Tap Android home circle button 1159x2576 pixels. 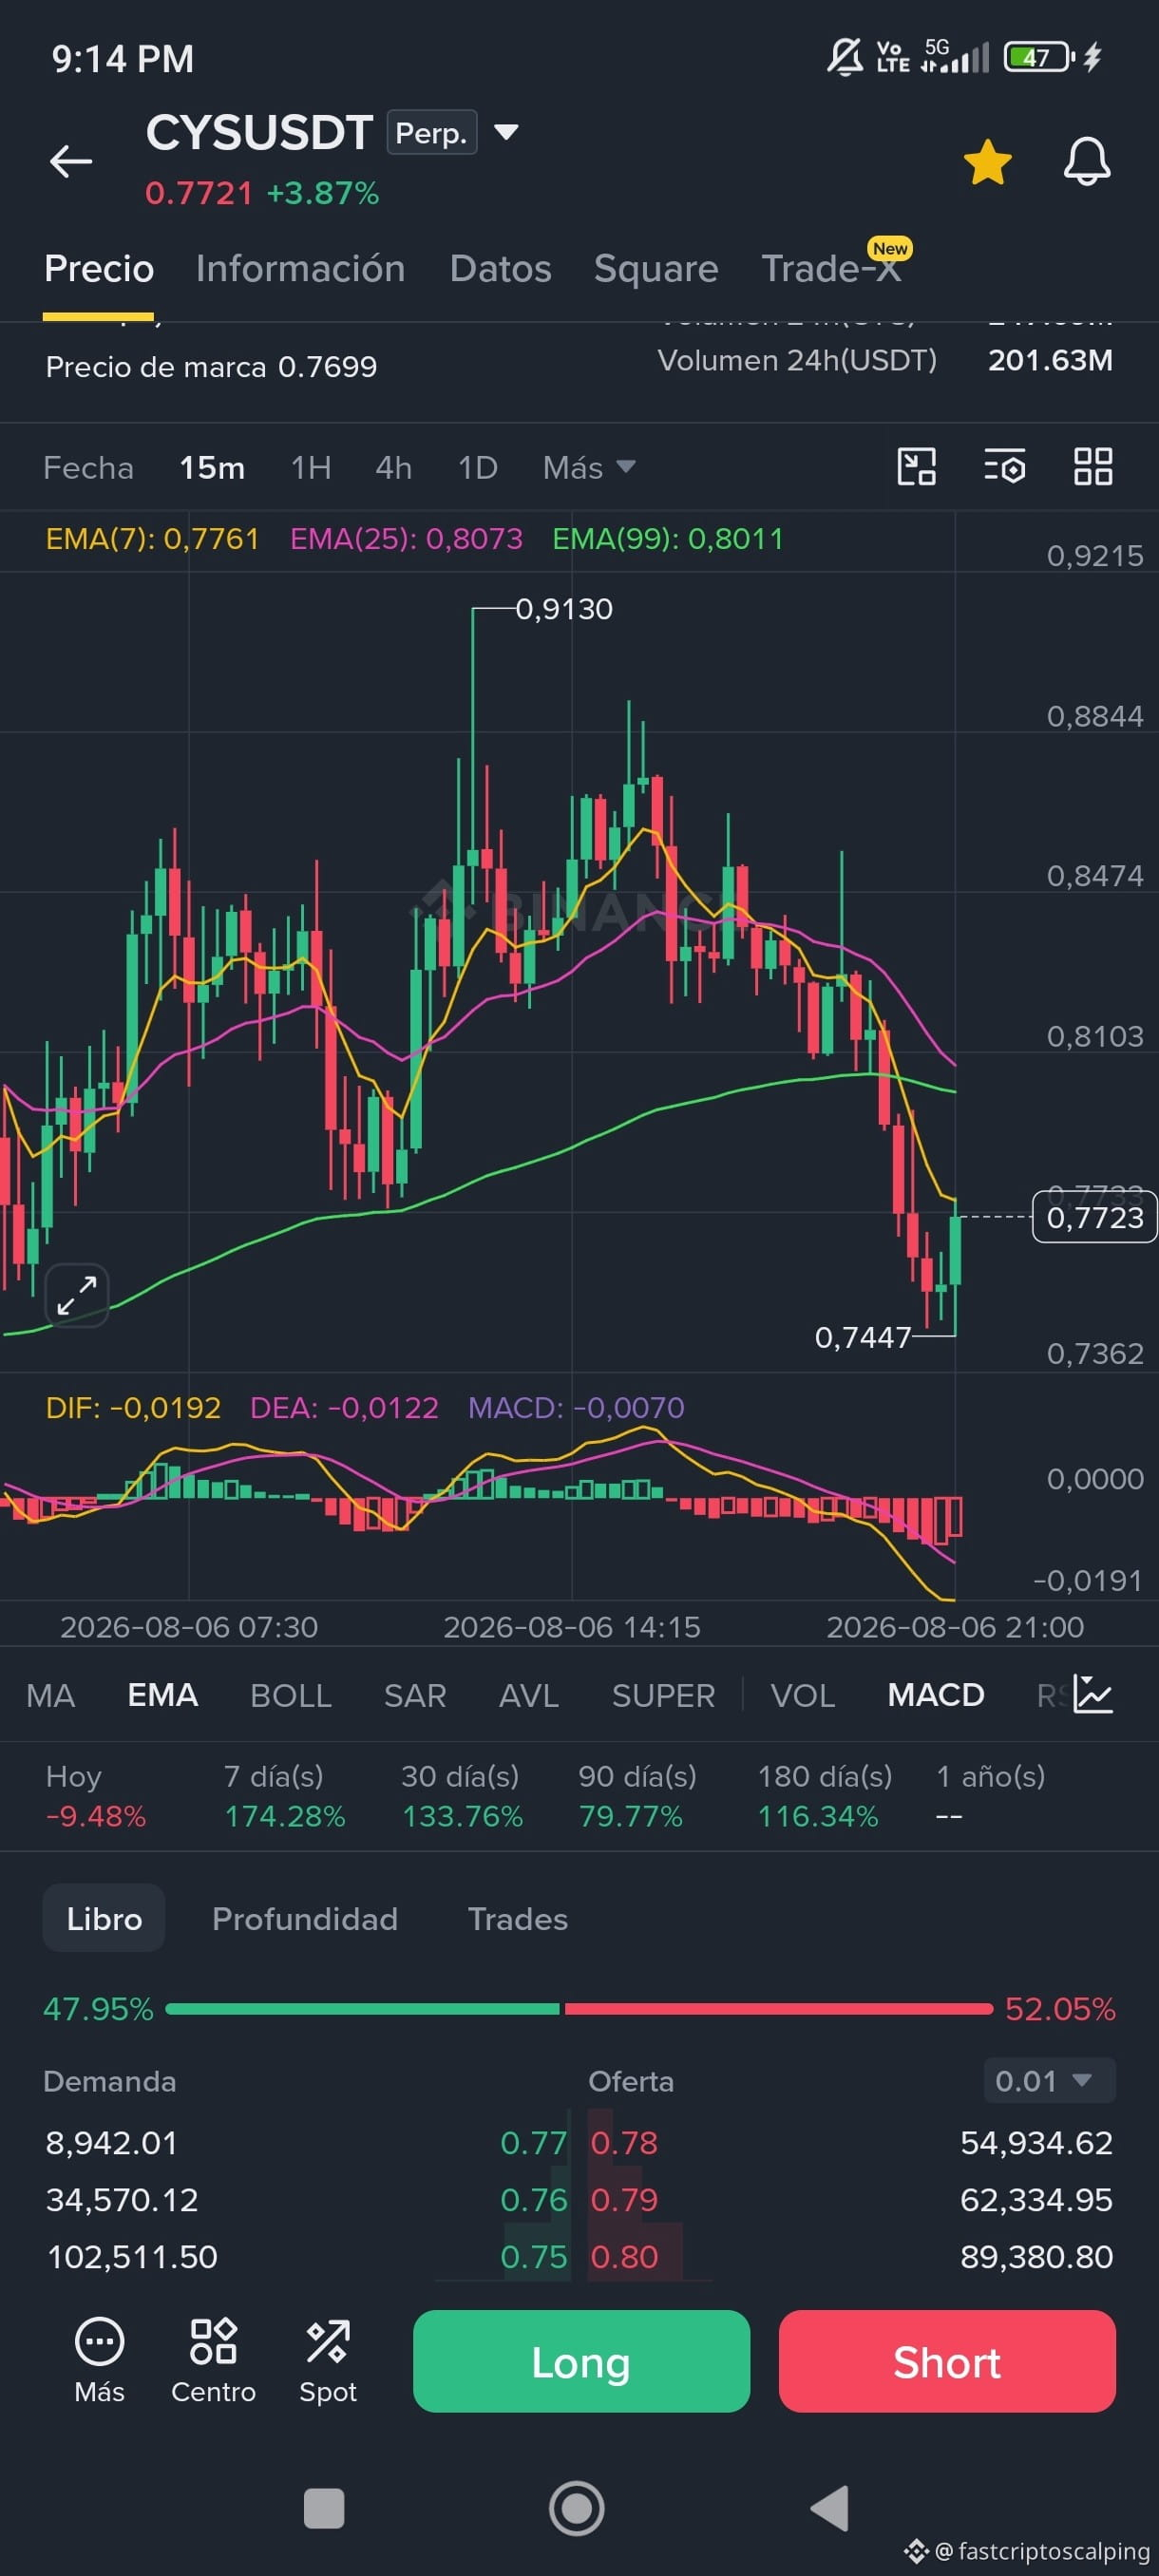(x=577, y=2508)
